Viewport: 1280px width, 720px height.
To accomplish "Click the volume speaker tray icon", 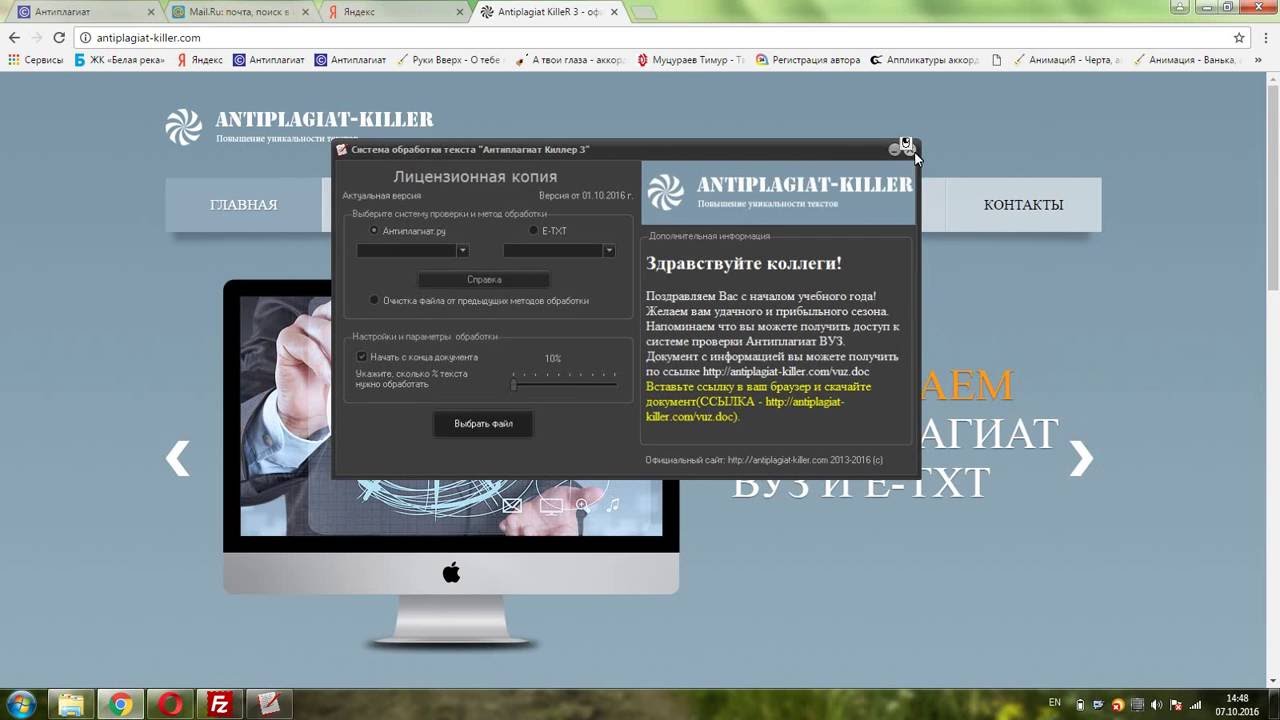I will click(x=1157, y=704).
